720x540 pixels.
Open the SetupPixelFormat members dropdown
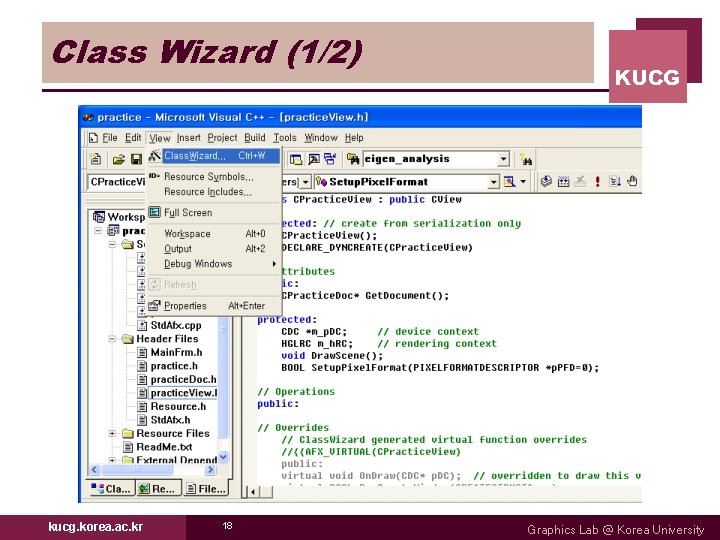point(494,182)
